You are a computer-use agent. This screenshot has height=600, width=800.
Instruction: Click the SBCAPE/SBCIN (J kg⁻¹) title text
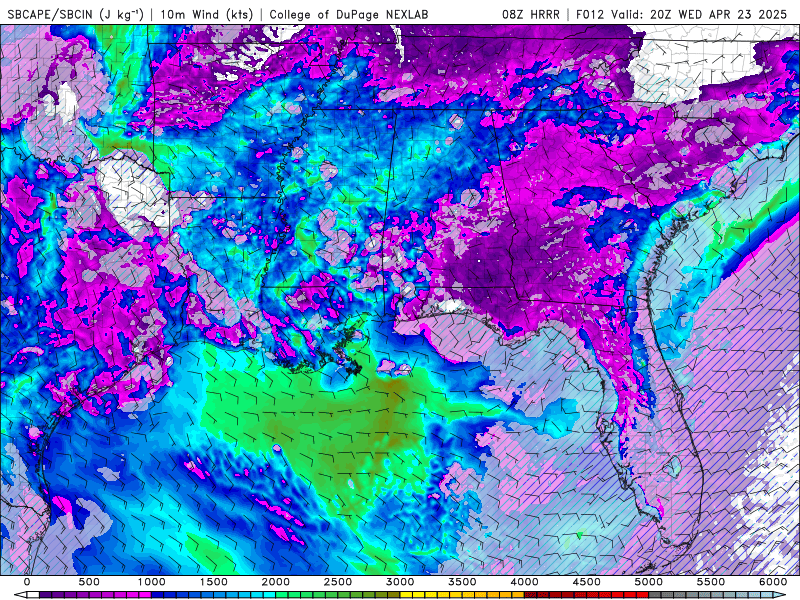point(76,14)
